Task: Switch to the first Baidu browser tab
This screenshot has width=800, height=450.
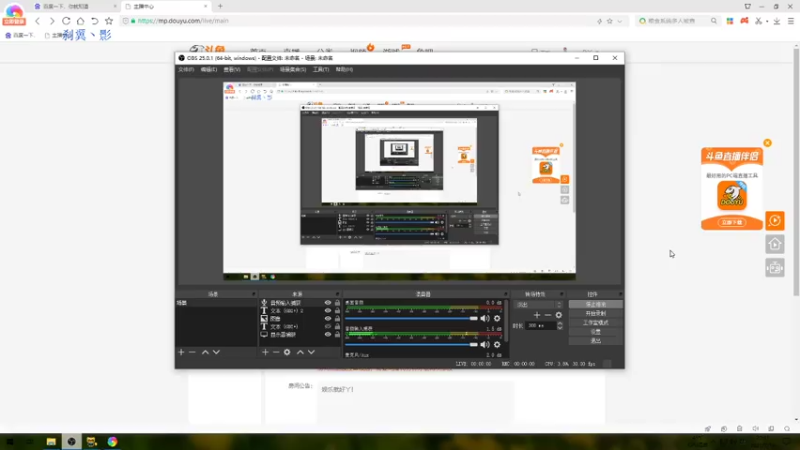Action: [74, 6]
